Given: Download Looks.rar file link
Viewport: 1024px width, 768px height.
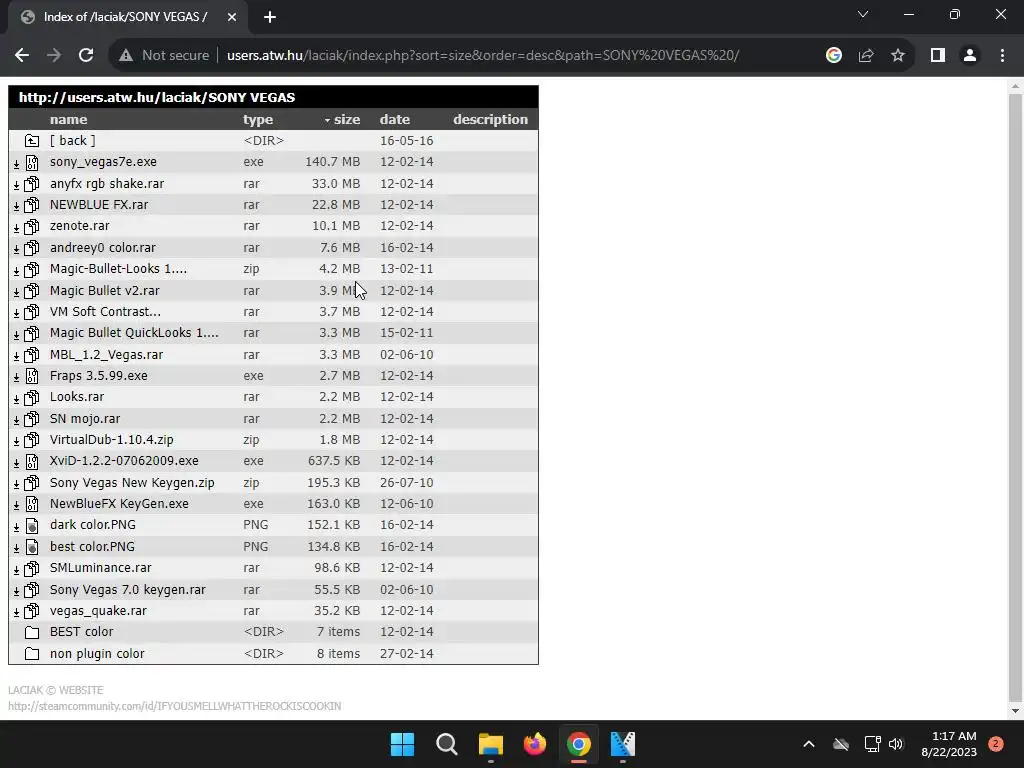Looking at the screenshot, I should (x=77, y=396).
